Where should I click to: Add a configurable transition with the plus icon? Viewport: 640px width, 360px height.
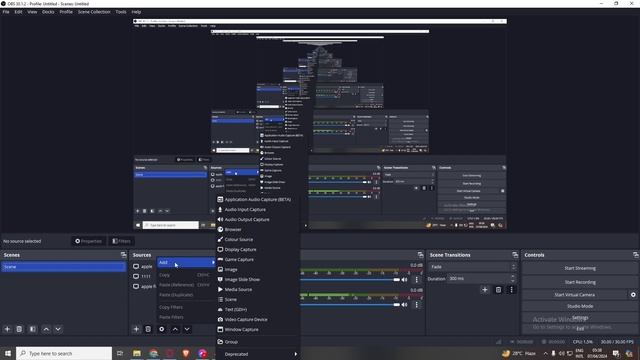point(484,290)
